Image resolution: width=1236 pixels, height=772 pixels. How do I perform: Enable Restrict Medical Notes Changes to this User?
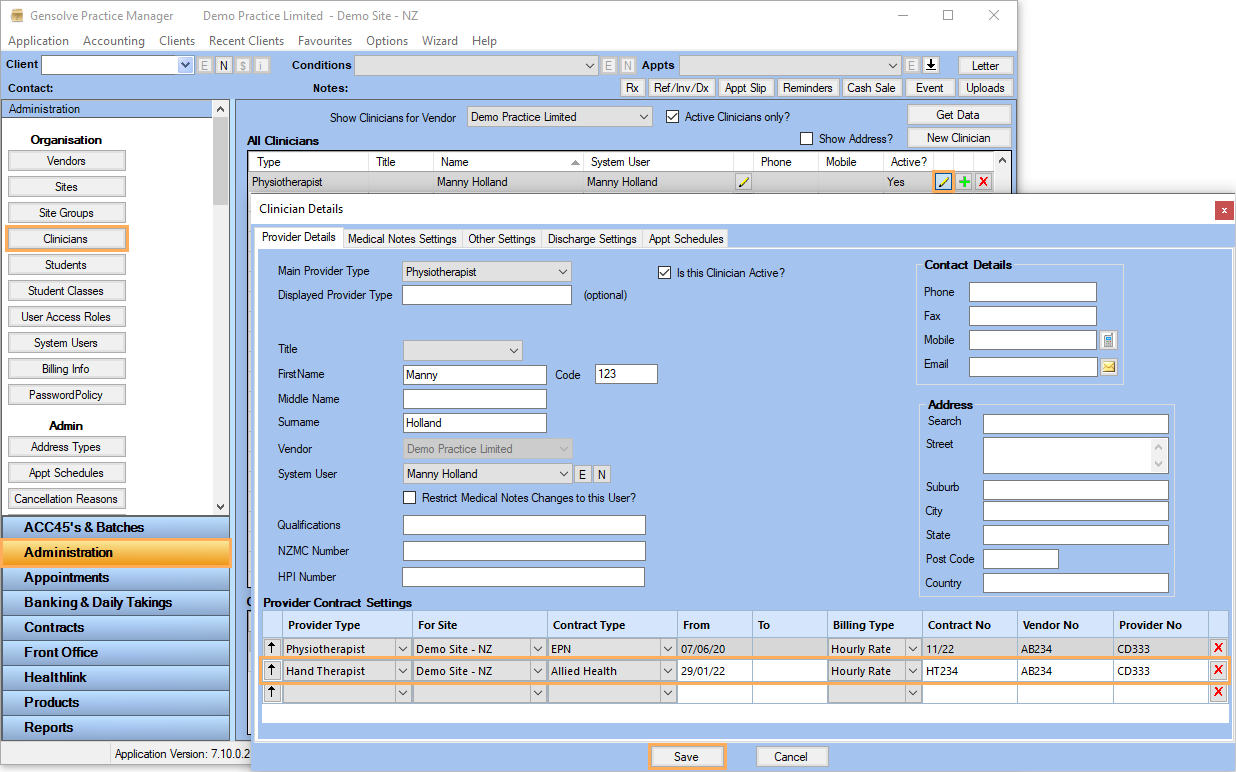(410, 497)
